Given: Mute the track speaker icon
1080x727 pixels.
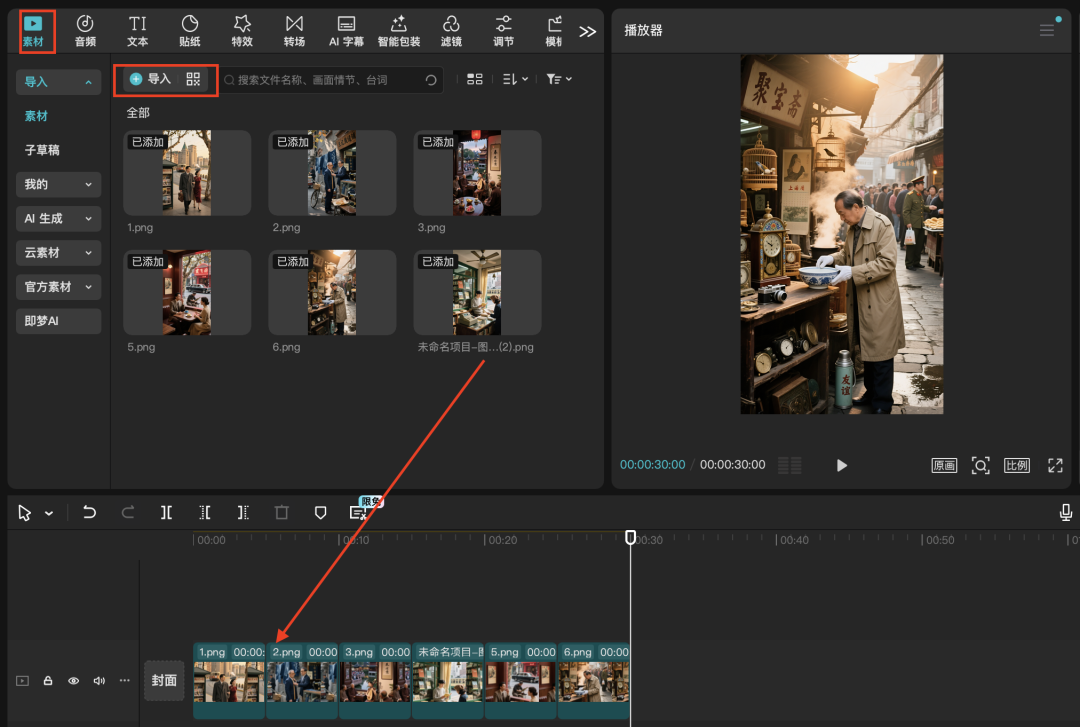Looking at the screenshot, I should tap(99, 681).
